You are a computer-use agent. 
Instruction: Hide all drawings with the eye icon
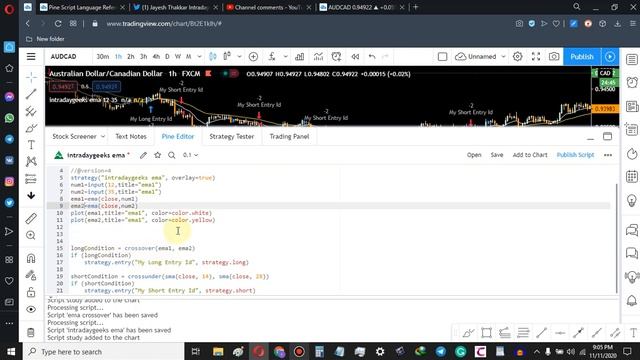tap(31, 309)
